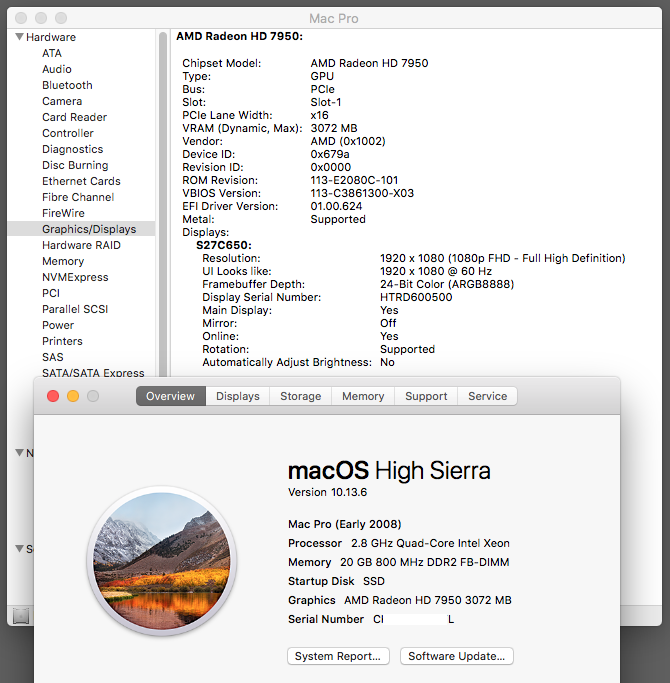Select Camera in the sidebar
The width and height of the screenshot is (670, 683).
(x=62, y=101)
